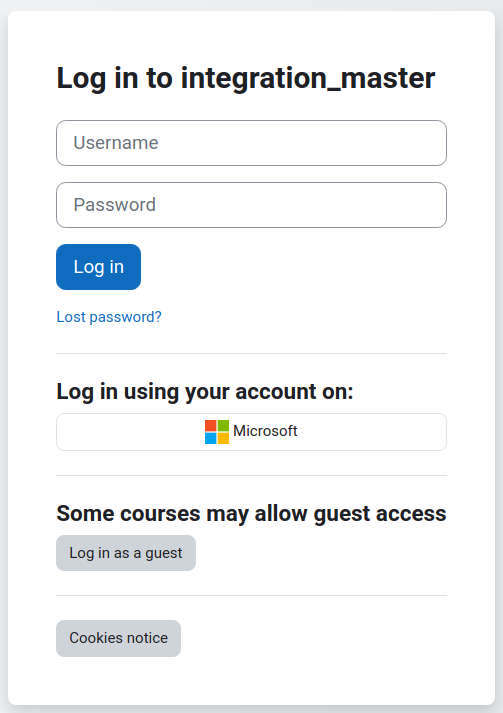Image resolution: width=503 pixels, height=713 pixels.
Task: Sign in with the Microsoft account button
Action: point(251,432)
